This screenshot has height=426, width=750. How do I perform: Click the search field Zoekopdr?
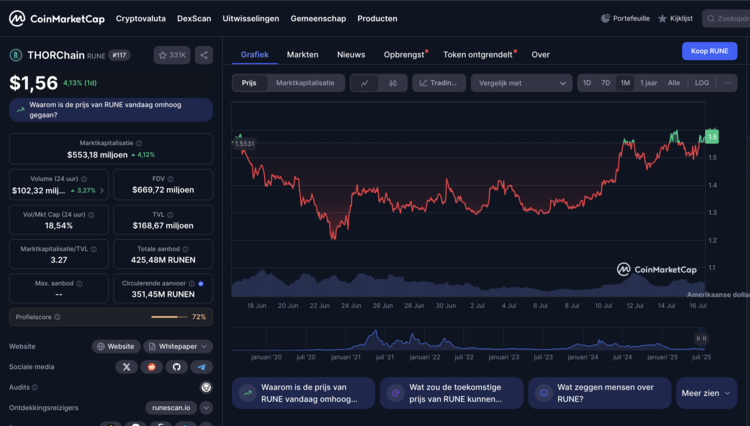click(726, 19)
